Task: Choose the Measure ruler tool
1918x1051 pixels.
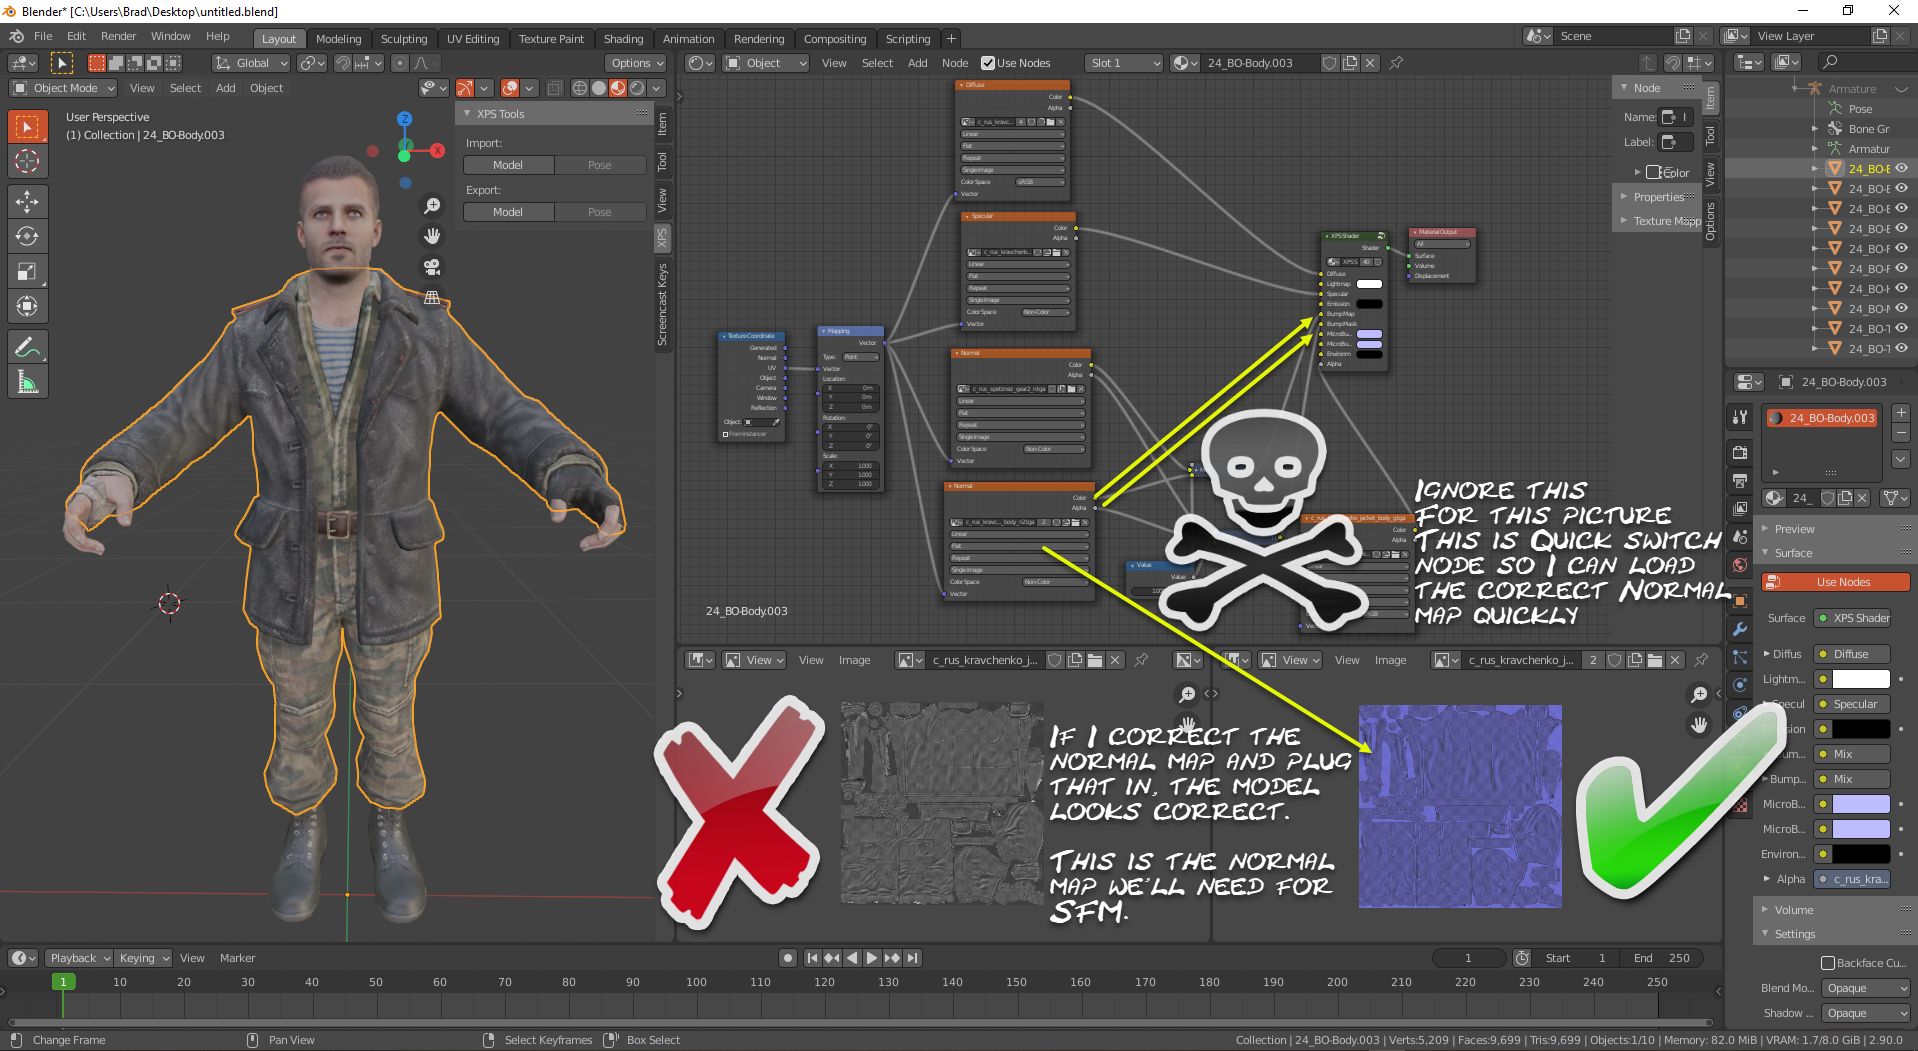Action: pyautogui.click(x=28, y=382)
